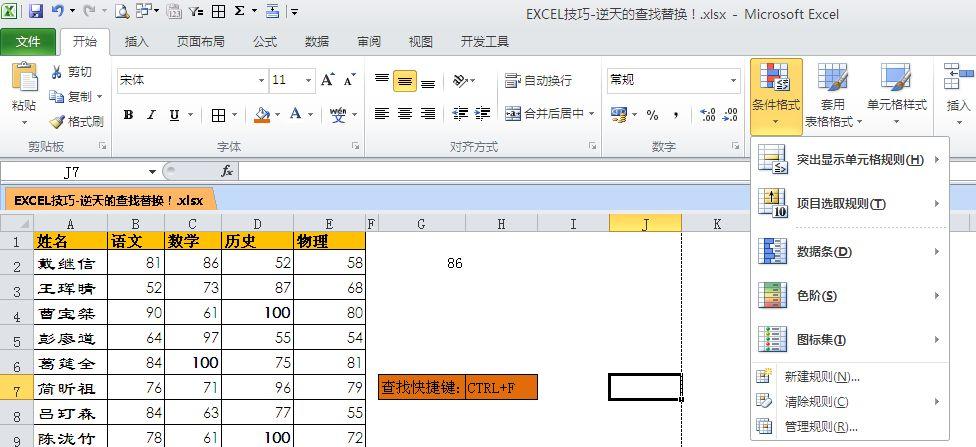Align text left
Viewport: 976px width, 447px height.
pyautogui.click(x=382, y=114)
